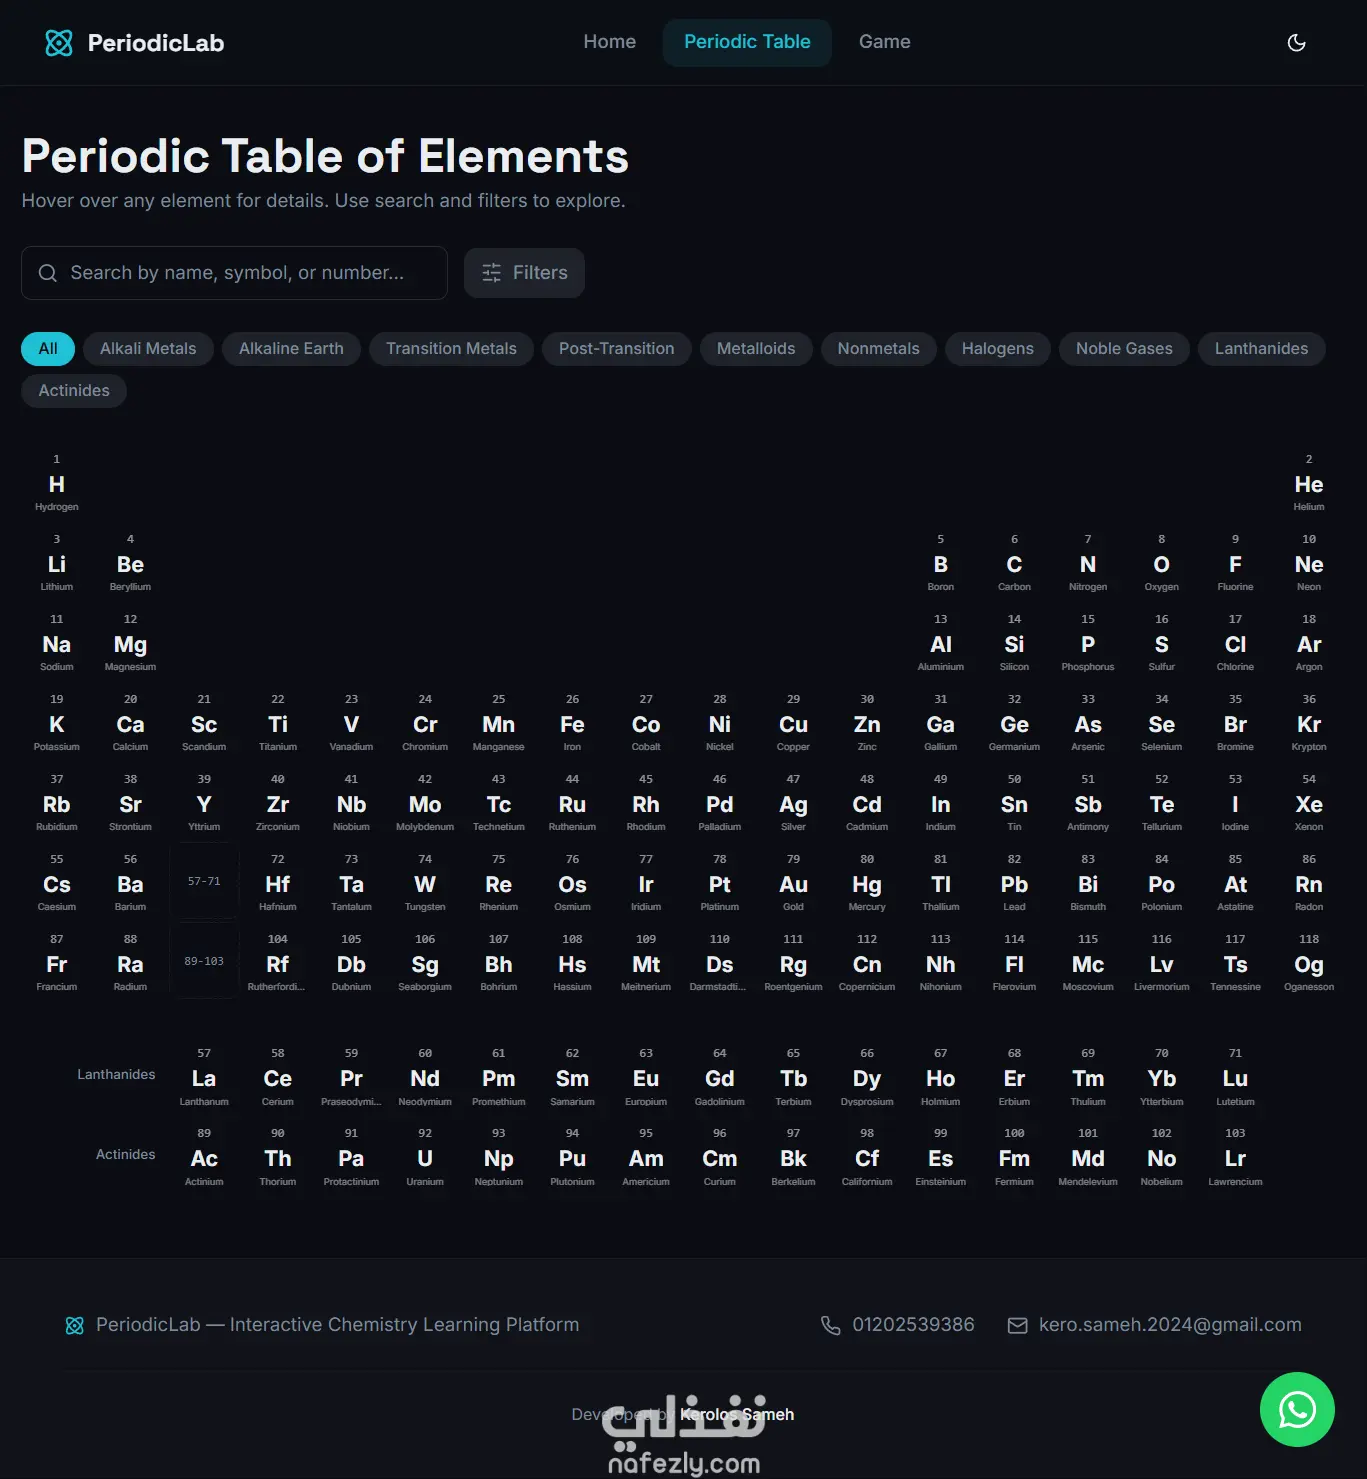Viewport: 1367px width, 1479px height.
Task: Expand the 57-71 lanthanides placeholder cell
Action: click(204, 881)
